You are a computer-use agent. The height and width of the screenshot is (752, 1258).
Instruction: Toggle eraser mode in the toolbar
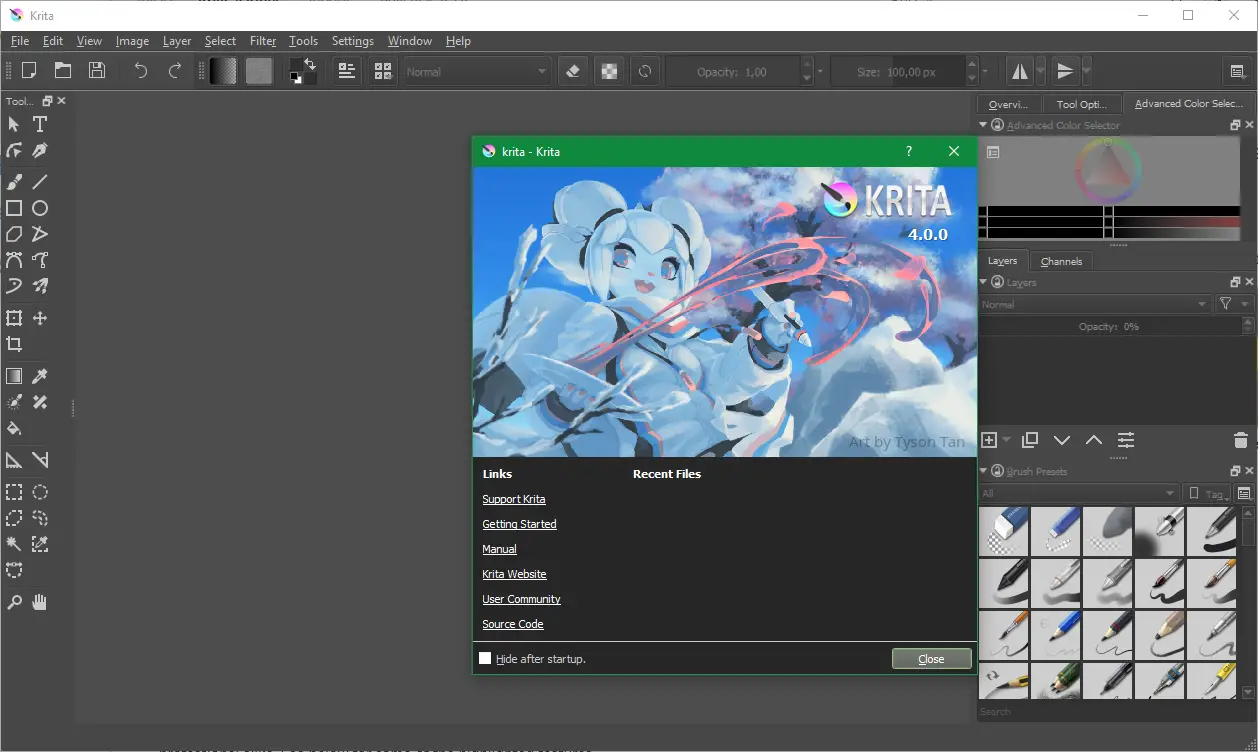pyautogui.click(x=573, y=71)
